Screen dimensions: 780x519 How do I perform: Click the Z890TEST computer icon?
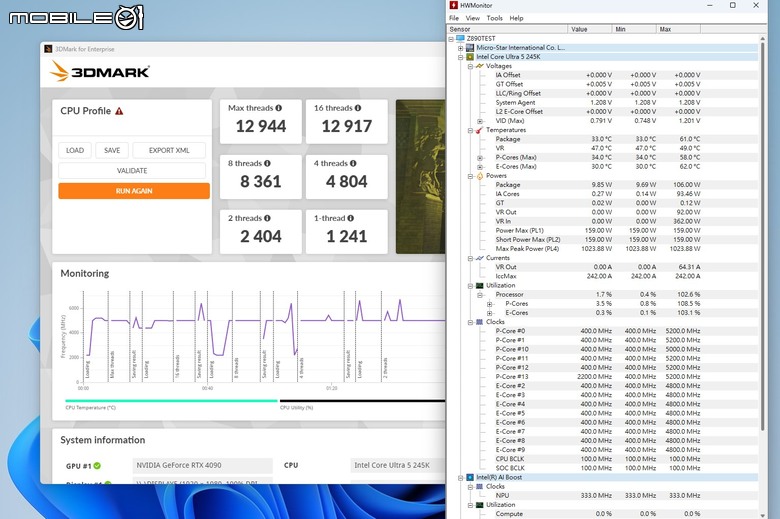[x=460, y=38]
